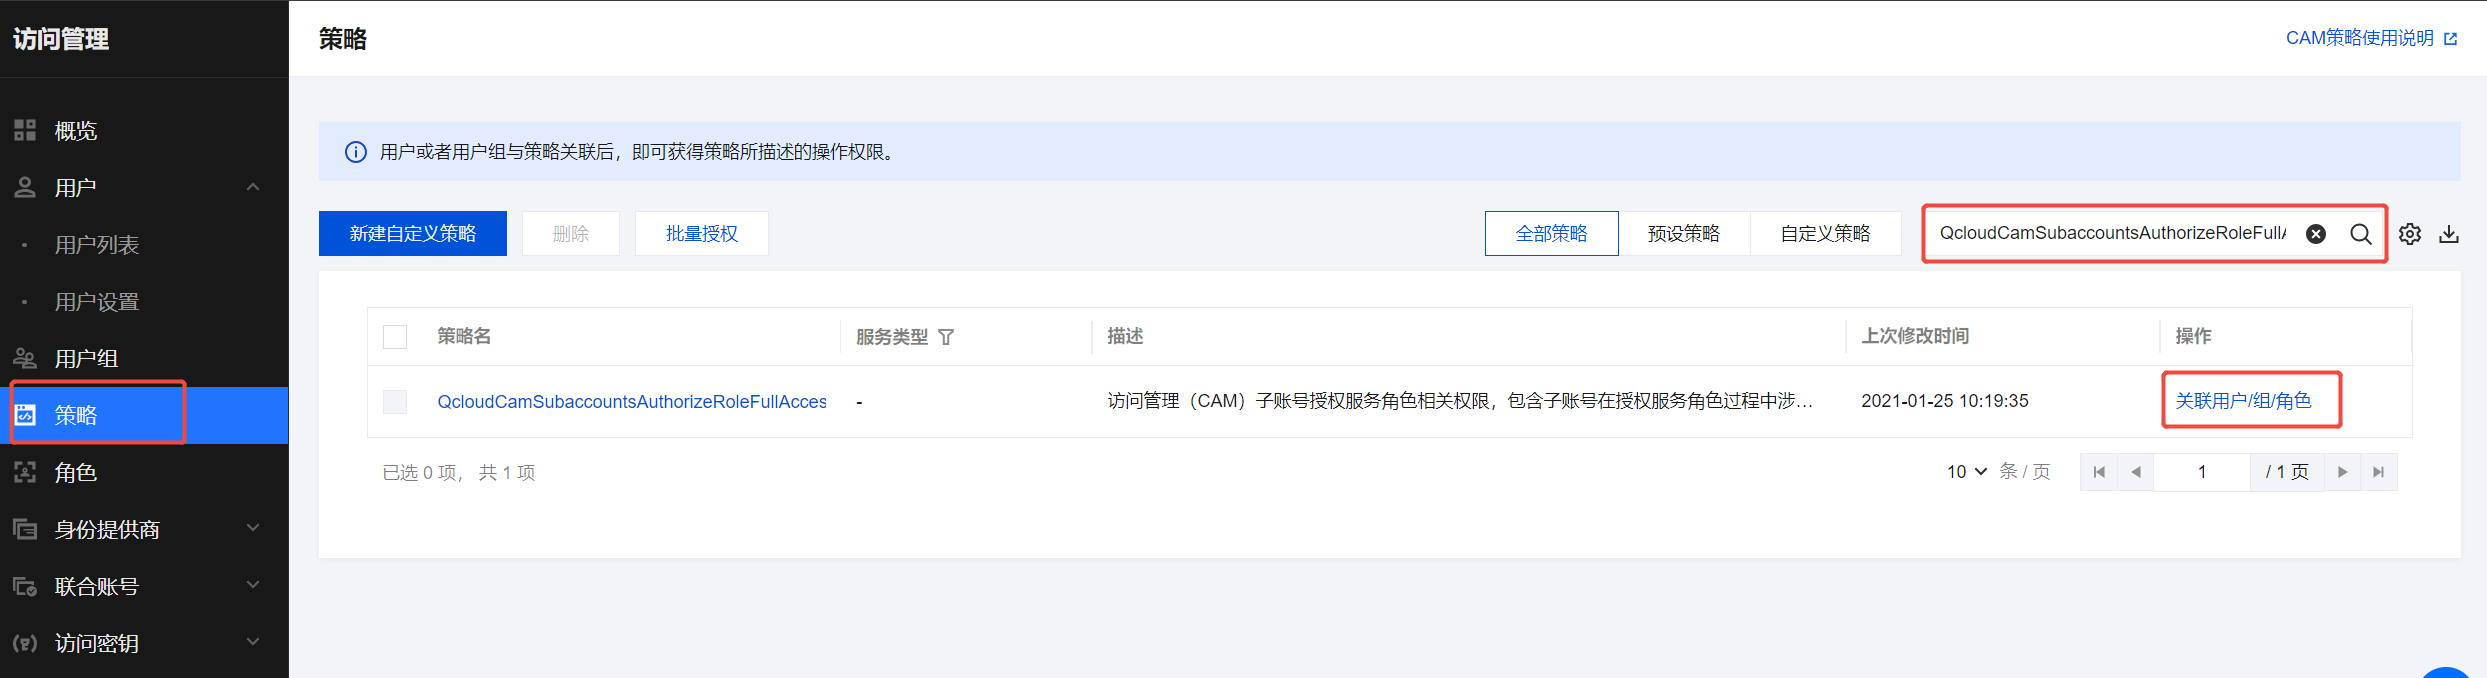Click the 联合账号 icon in sidebar
This screenshot has height=678, width=2487.
(25, 586)
